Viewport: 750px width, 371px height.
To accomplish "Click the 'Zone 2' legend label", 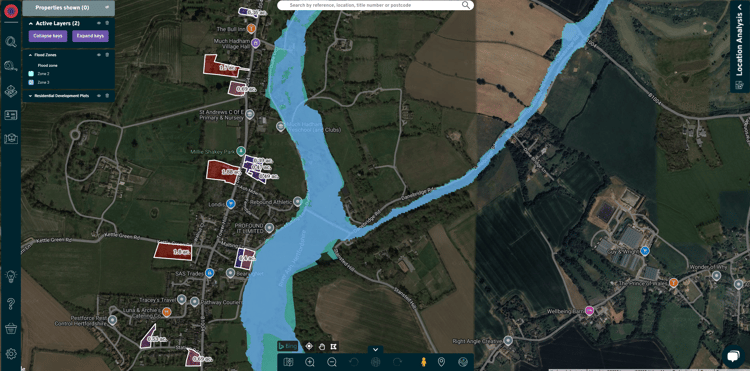I will coord(44,74).
